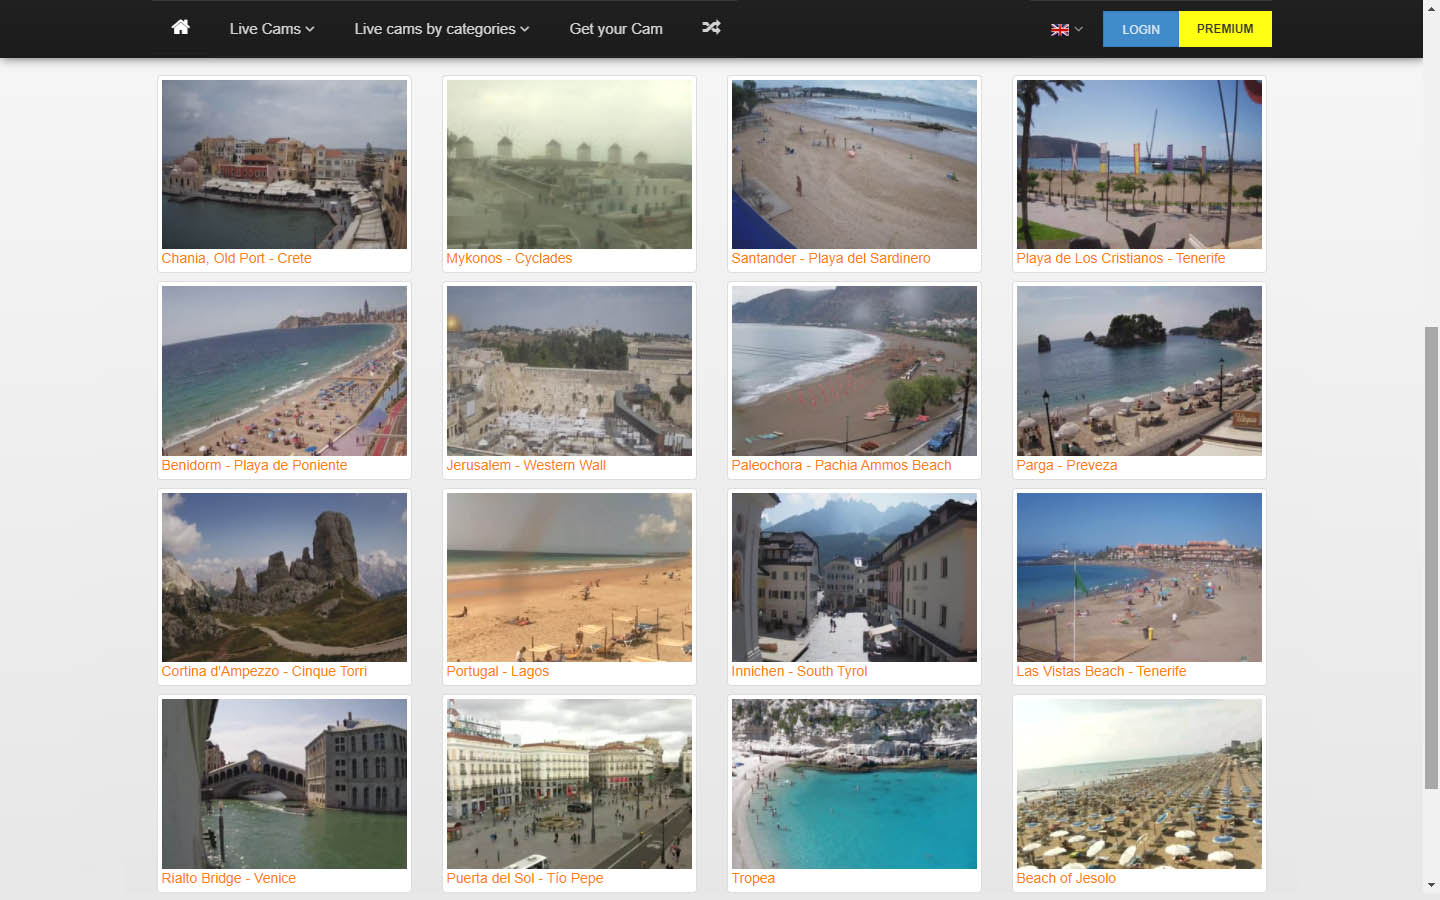Open the Las Vistas Beach webcam thumbnail
1440x900 pixels.
(x=1139, y=577)
